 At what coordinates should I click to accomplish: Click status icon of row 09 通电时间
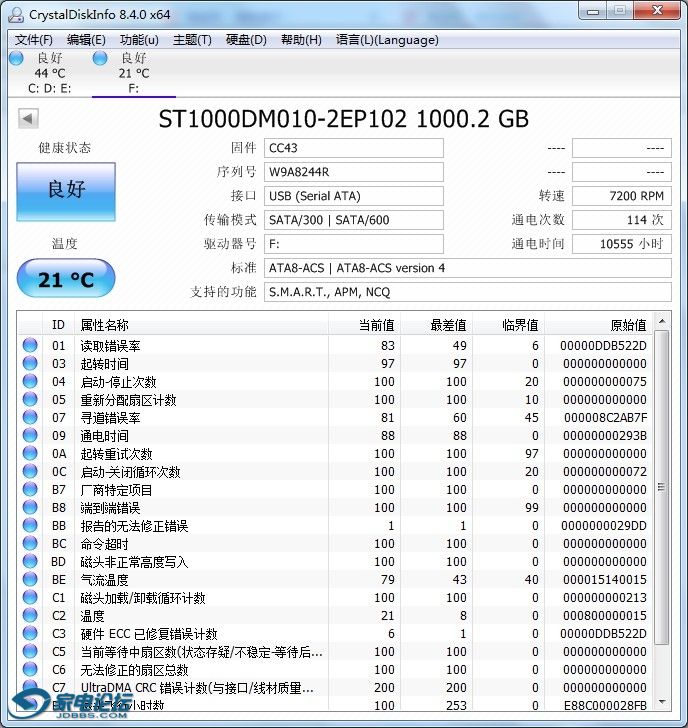pyautogui.click(x=30, y=435)
